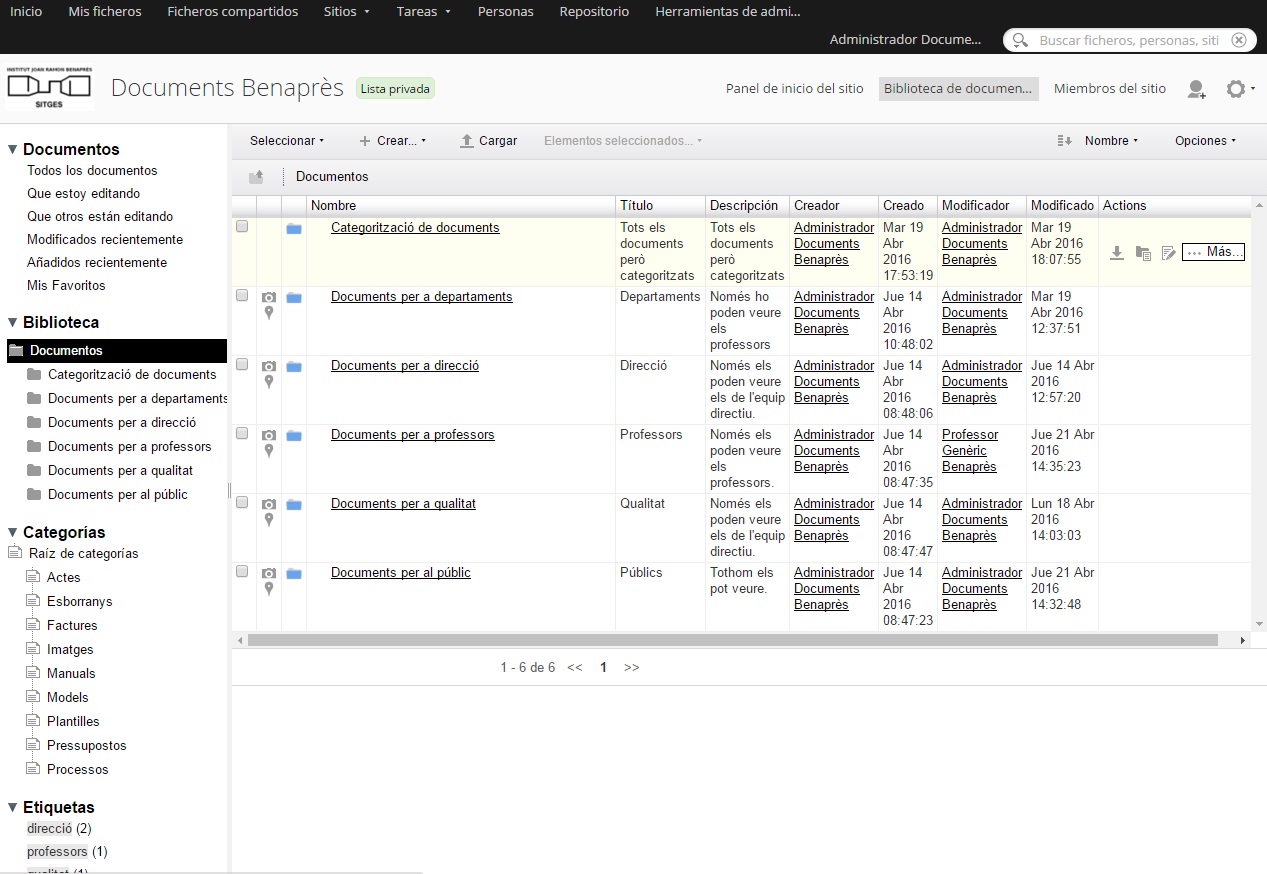Image resolution: width=1267 pixels, height=874 pixels.
Task: Click the view details icon in Actions column
Action: tap(1143, 253)
